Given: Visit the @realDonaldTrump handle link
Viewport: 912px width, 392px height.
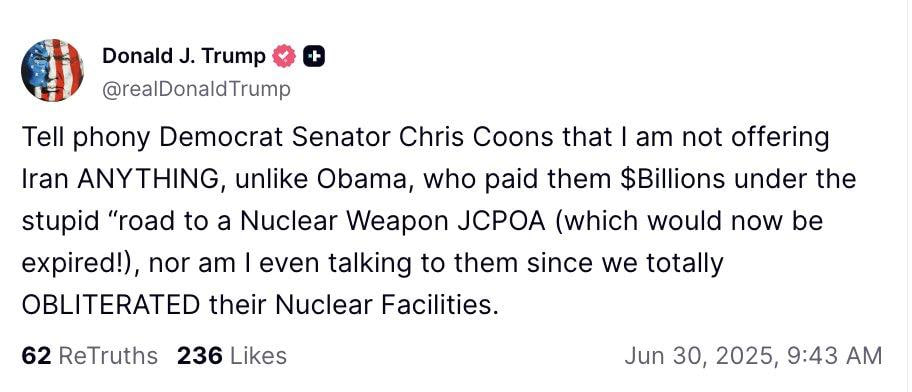Looking at the screenshot, I should tap(196, 90).
